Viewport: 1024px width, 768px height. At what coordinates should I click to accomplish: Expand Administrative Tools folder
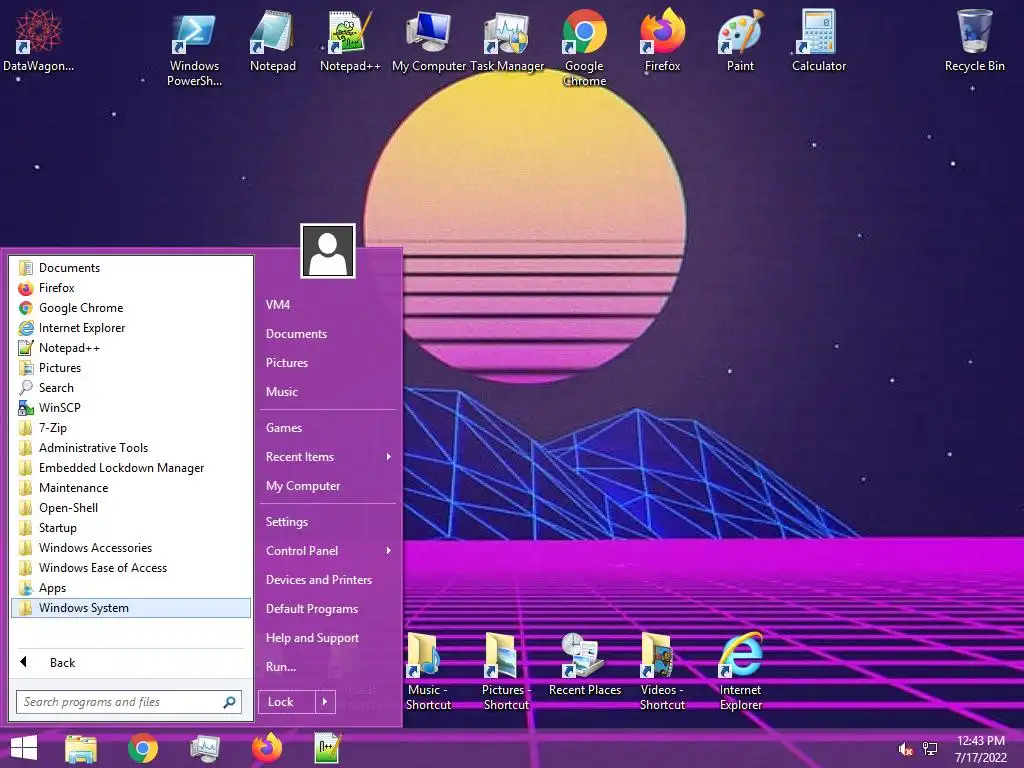coord(131,448)
